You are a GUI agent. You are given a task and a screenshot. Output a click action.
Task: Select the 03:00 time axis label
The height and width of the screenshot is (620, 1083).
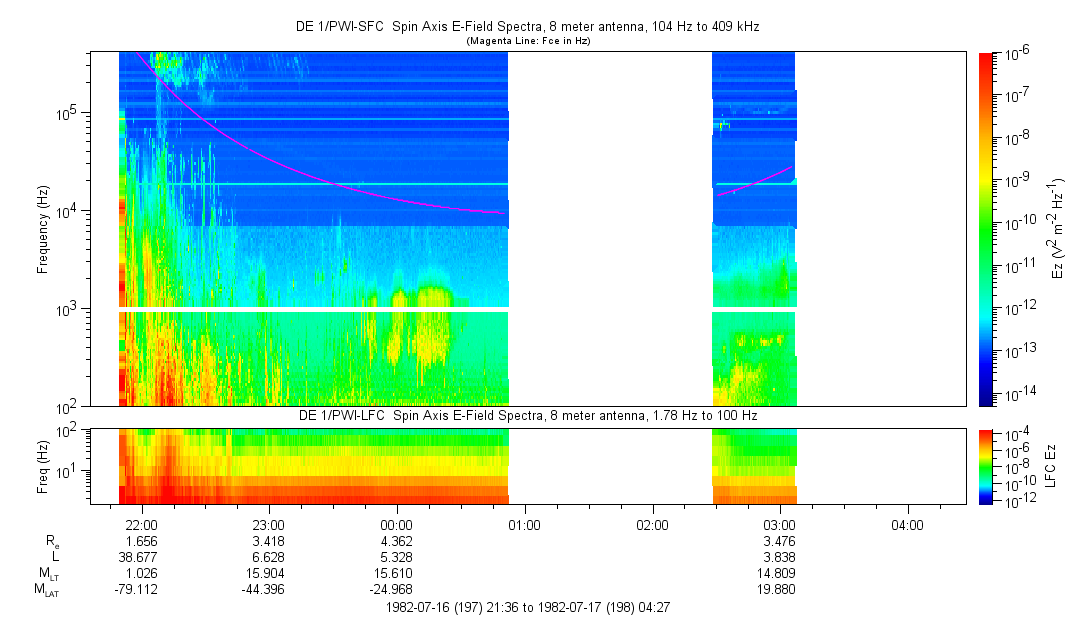coord(780,525)
